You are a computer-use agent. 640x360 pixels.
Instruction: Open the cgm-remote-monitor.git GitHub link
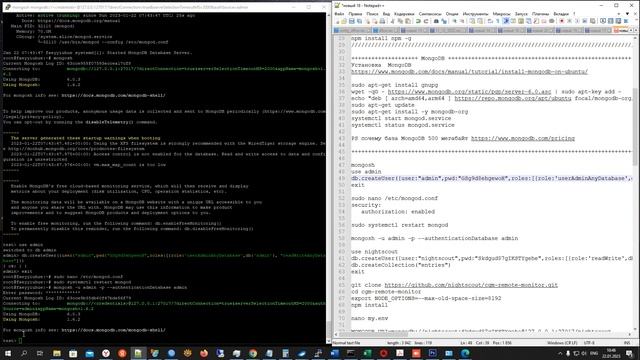pyautogui.click(x=471, y=285)
